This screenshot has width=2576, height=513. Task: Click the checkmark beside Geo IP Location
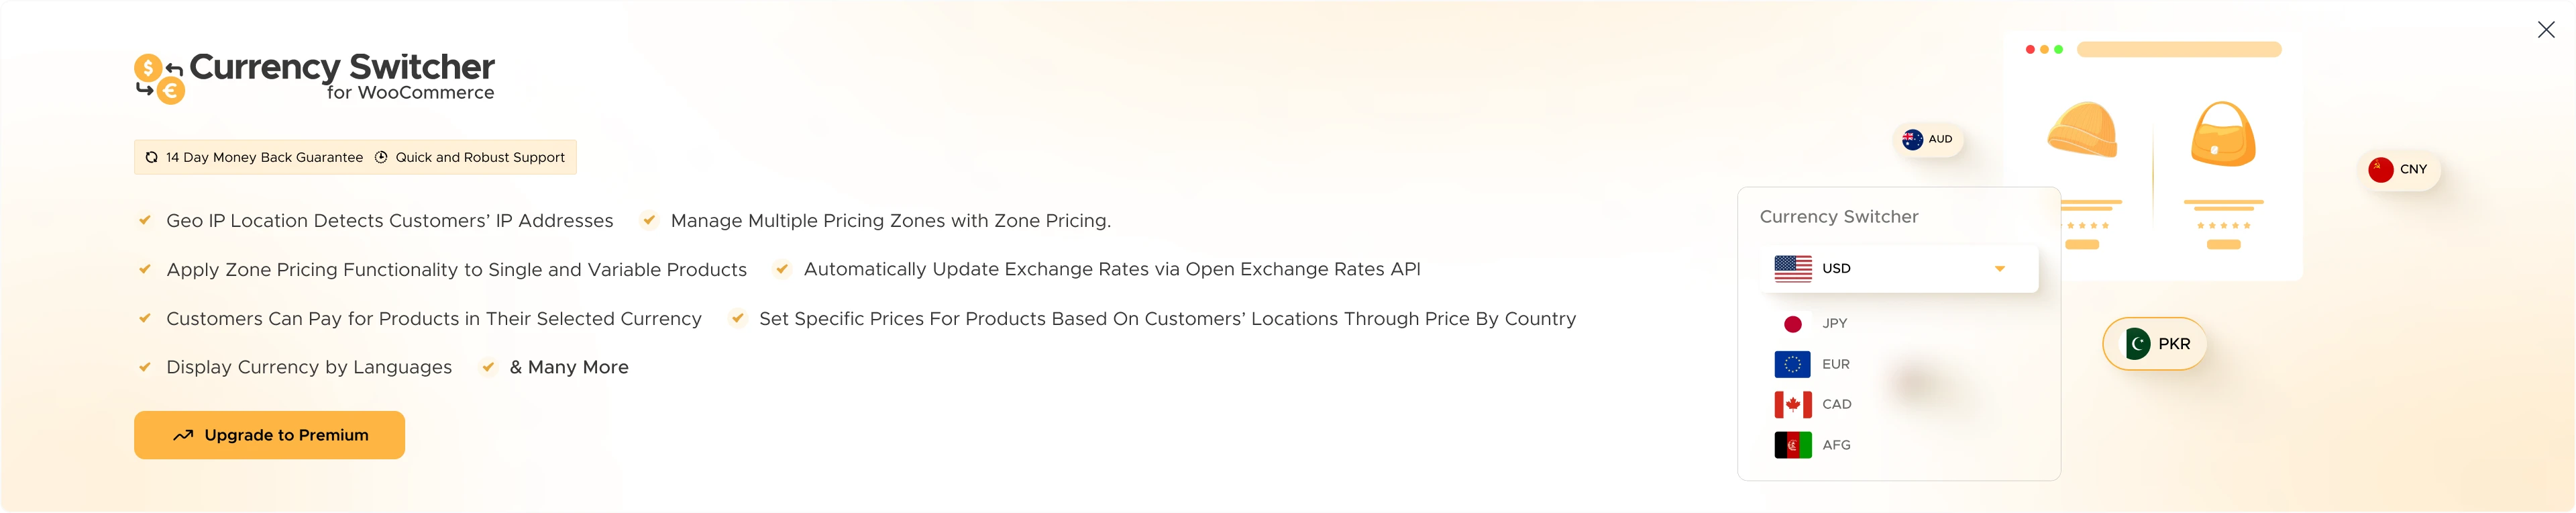[x=145, y=220]
